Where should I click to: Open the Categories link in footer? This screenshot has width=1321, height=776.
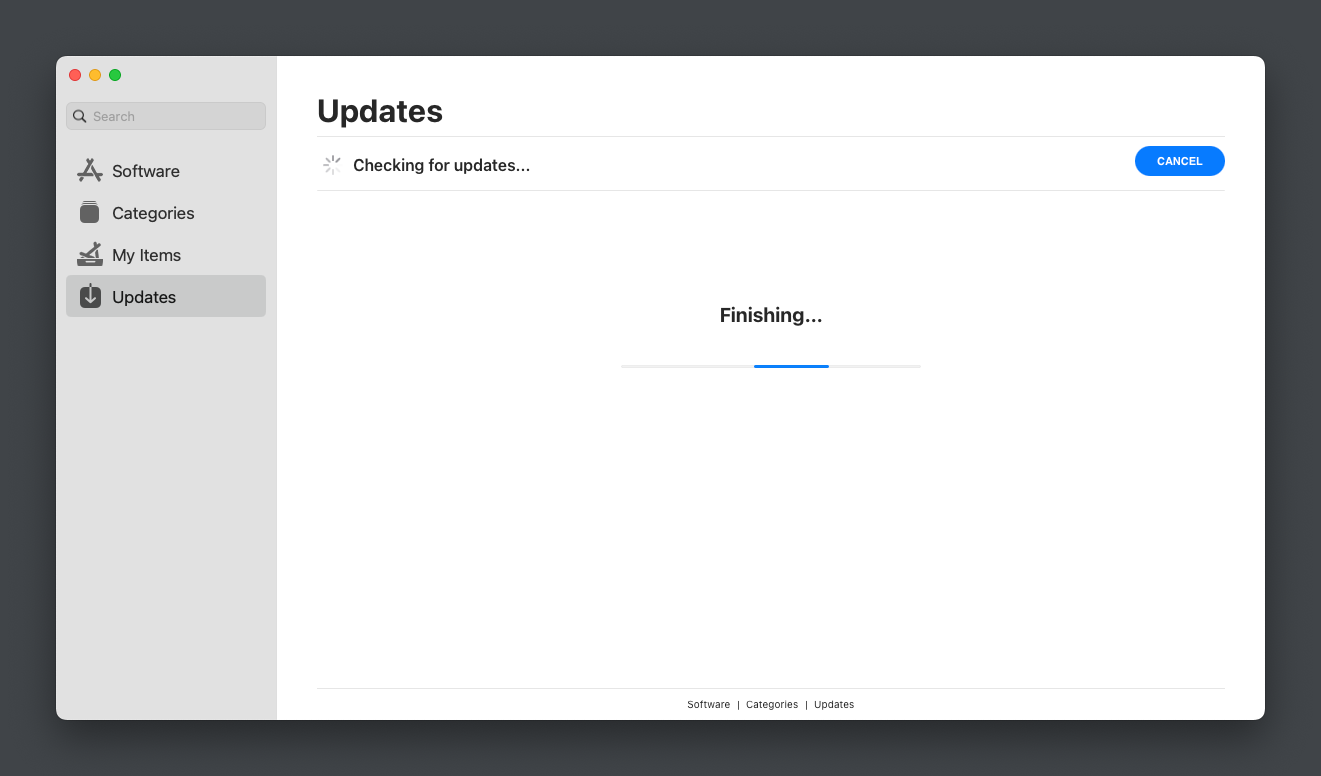pos(771,705)
